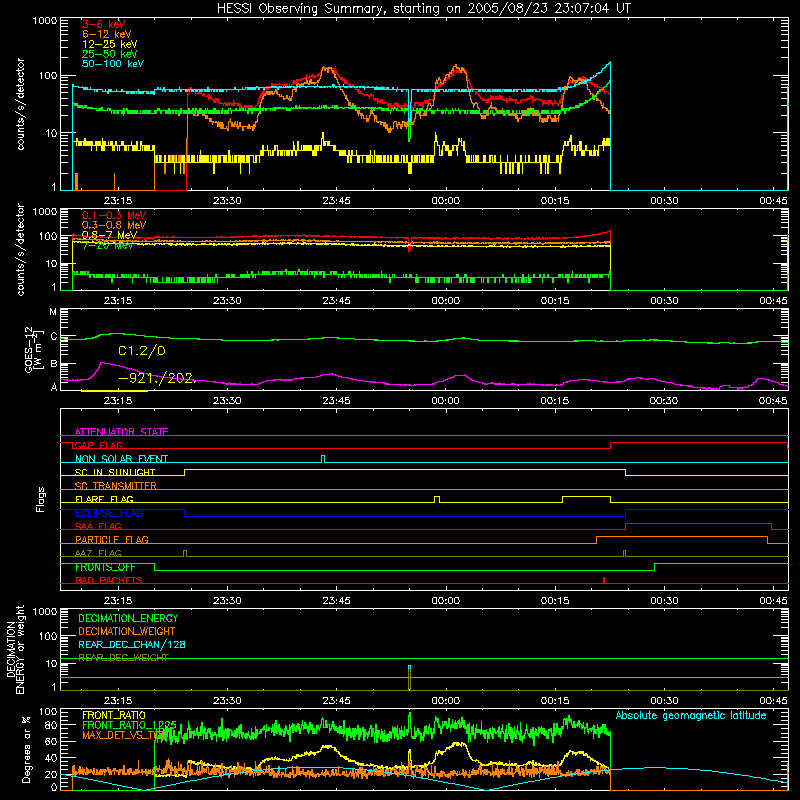Click the SAA_FLAG label

coord(98,526)
